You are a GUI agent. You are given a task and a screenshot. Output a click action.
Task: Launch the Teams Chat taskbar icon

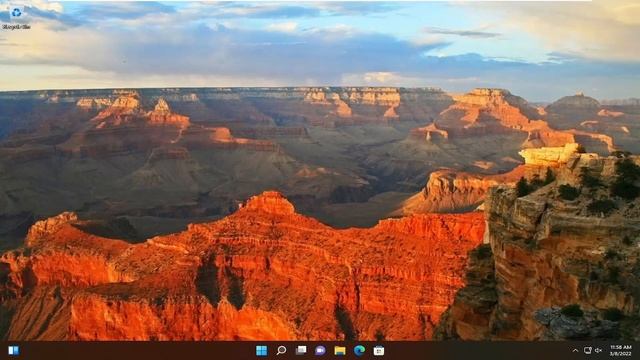tap(320, 350)
